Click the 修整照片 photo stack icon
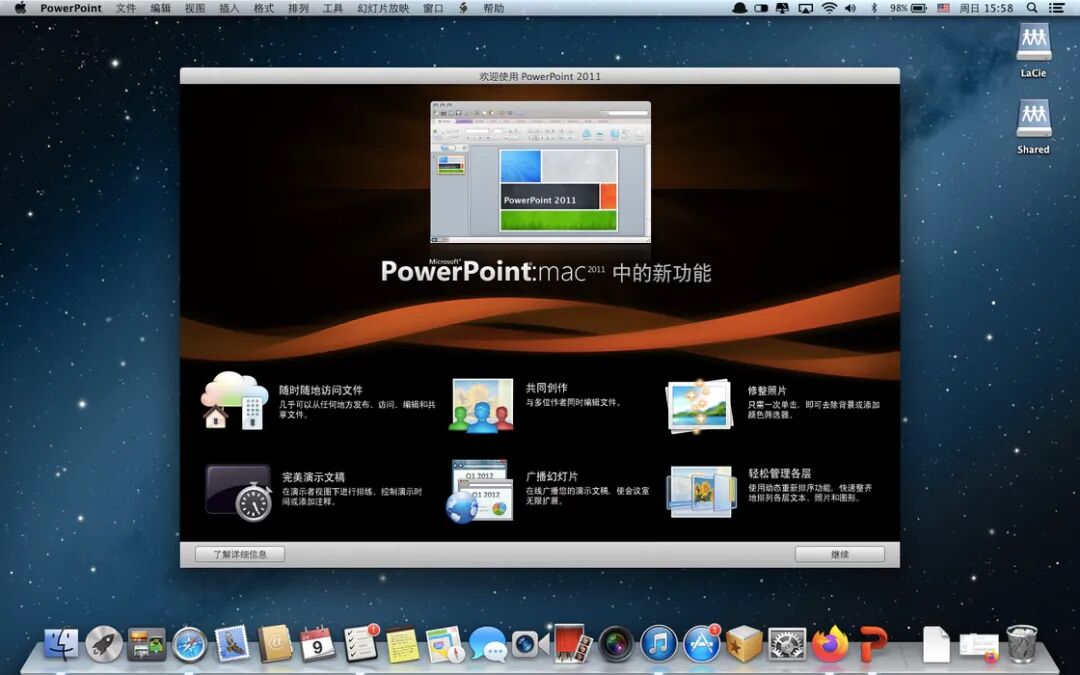1080x675 pixels. (699, 406)
